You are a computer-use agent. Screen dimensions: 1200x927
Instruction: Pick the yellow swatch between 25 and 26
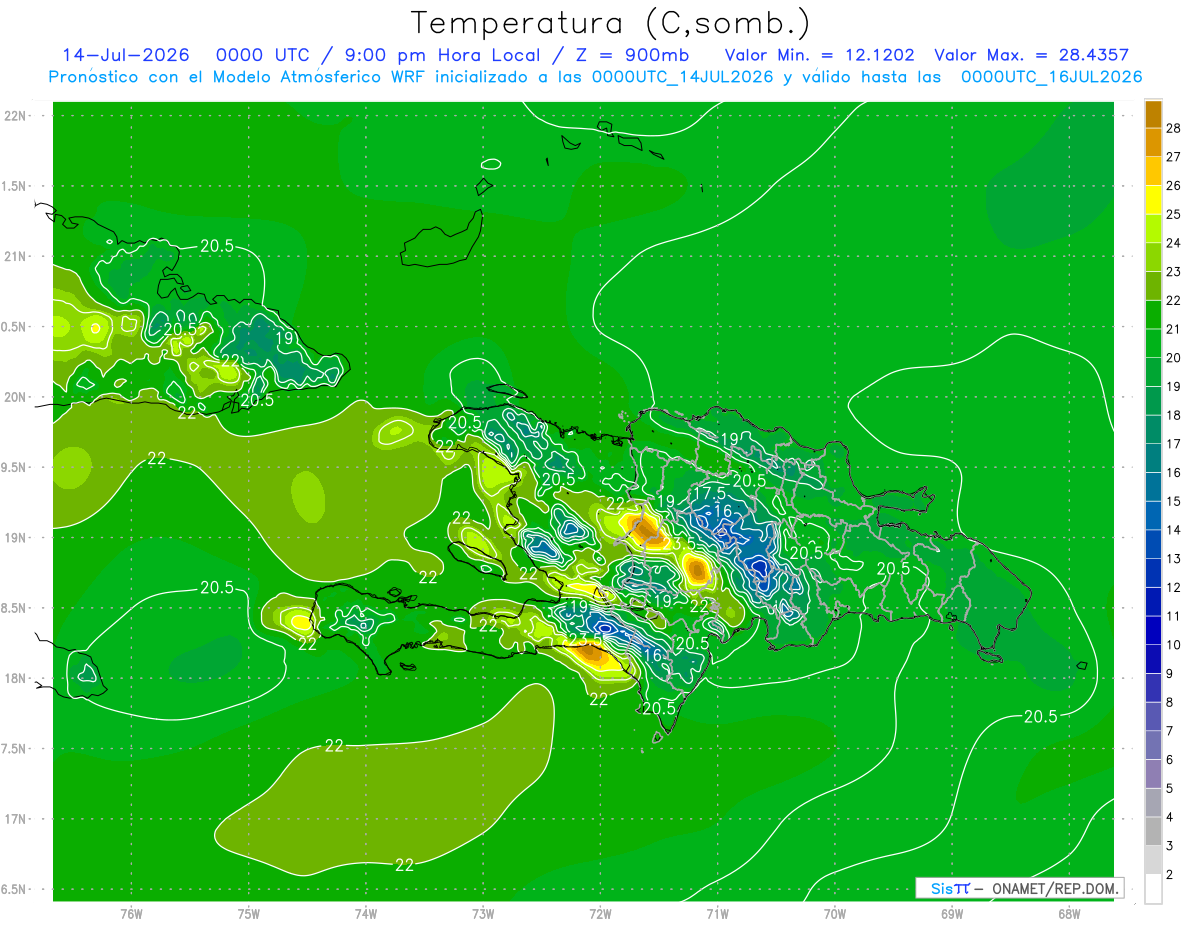click(1153, 199)
